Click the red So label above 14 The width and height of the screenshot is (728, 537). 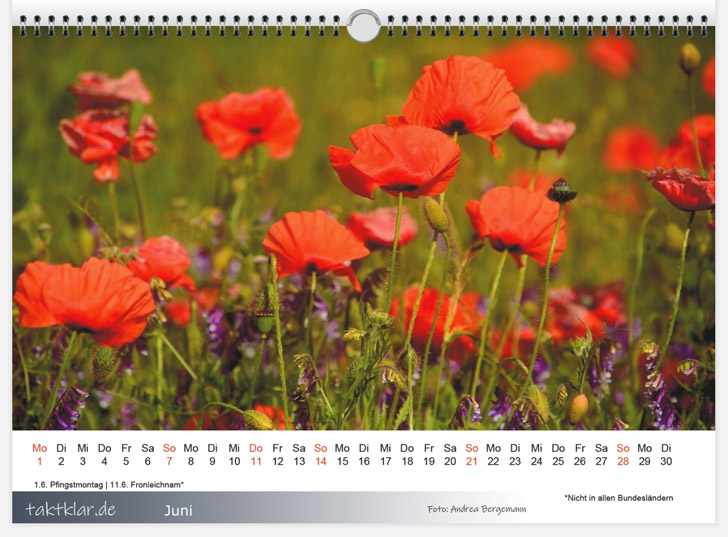321,448
